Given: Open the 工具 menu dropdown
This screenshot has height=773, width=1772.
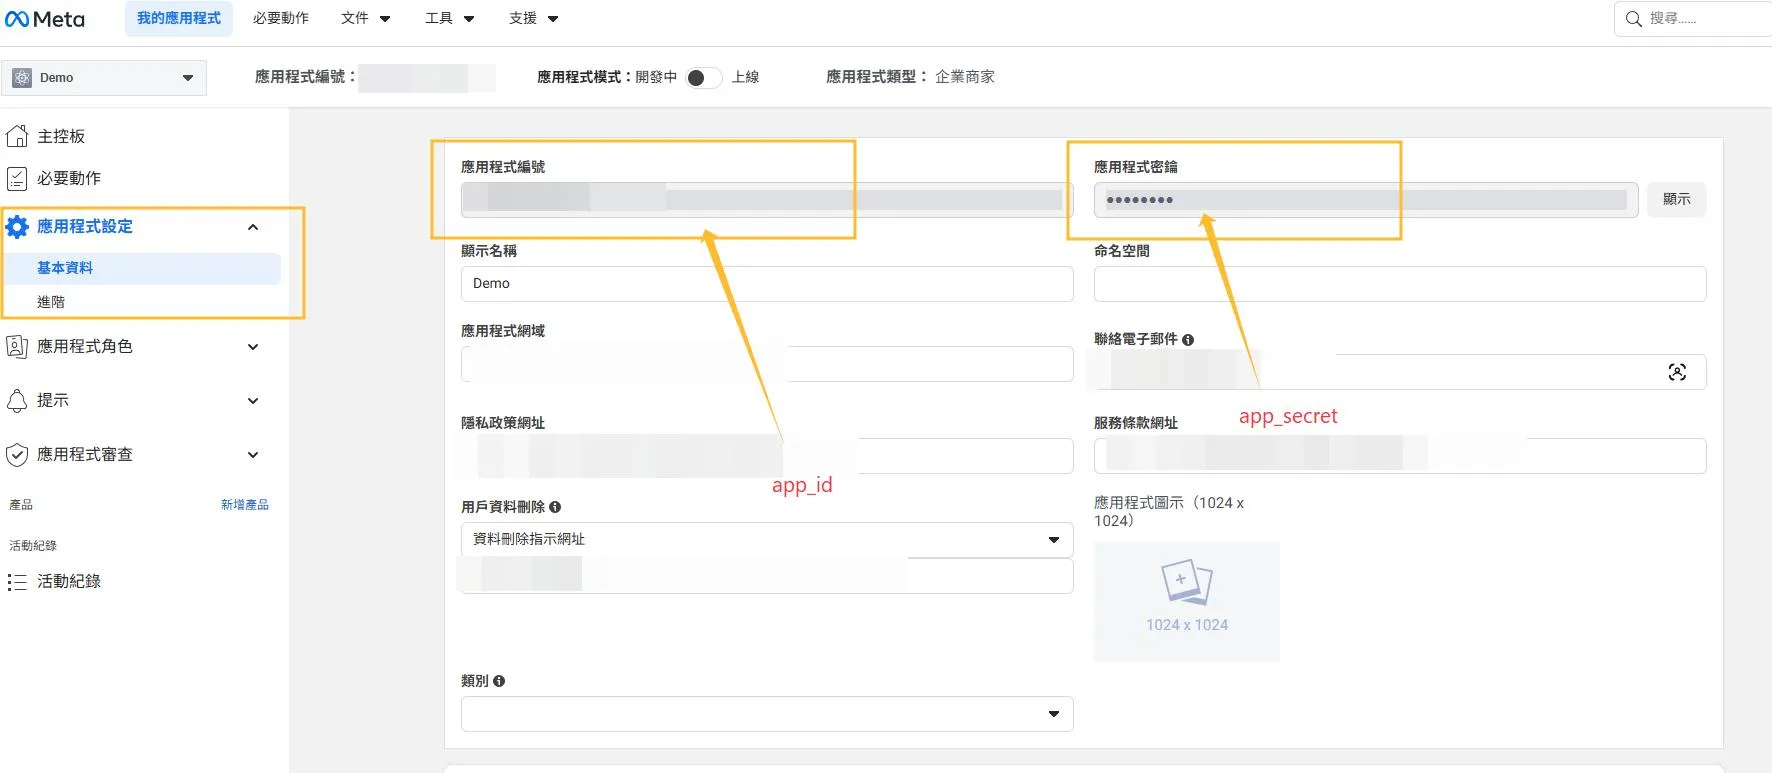Looking at the screenshot, I should pyautogui.click(x=449, y=19).
